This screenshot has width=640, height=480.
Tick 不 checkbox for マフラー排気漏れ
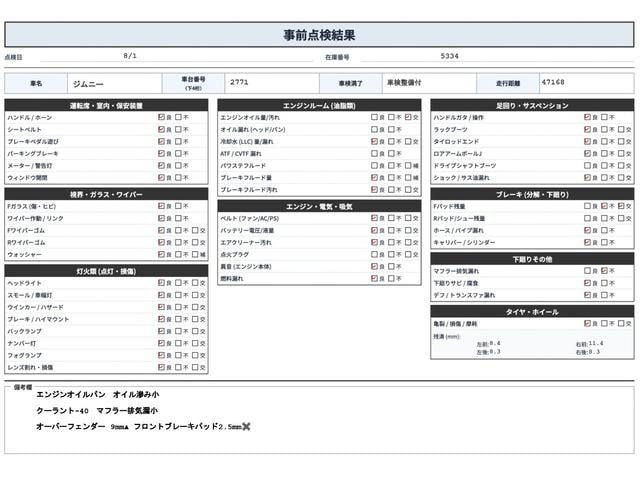(604, 271)
